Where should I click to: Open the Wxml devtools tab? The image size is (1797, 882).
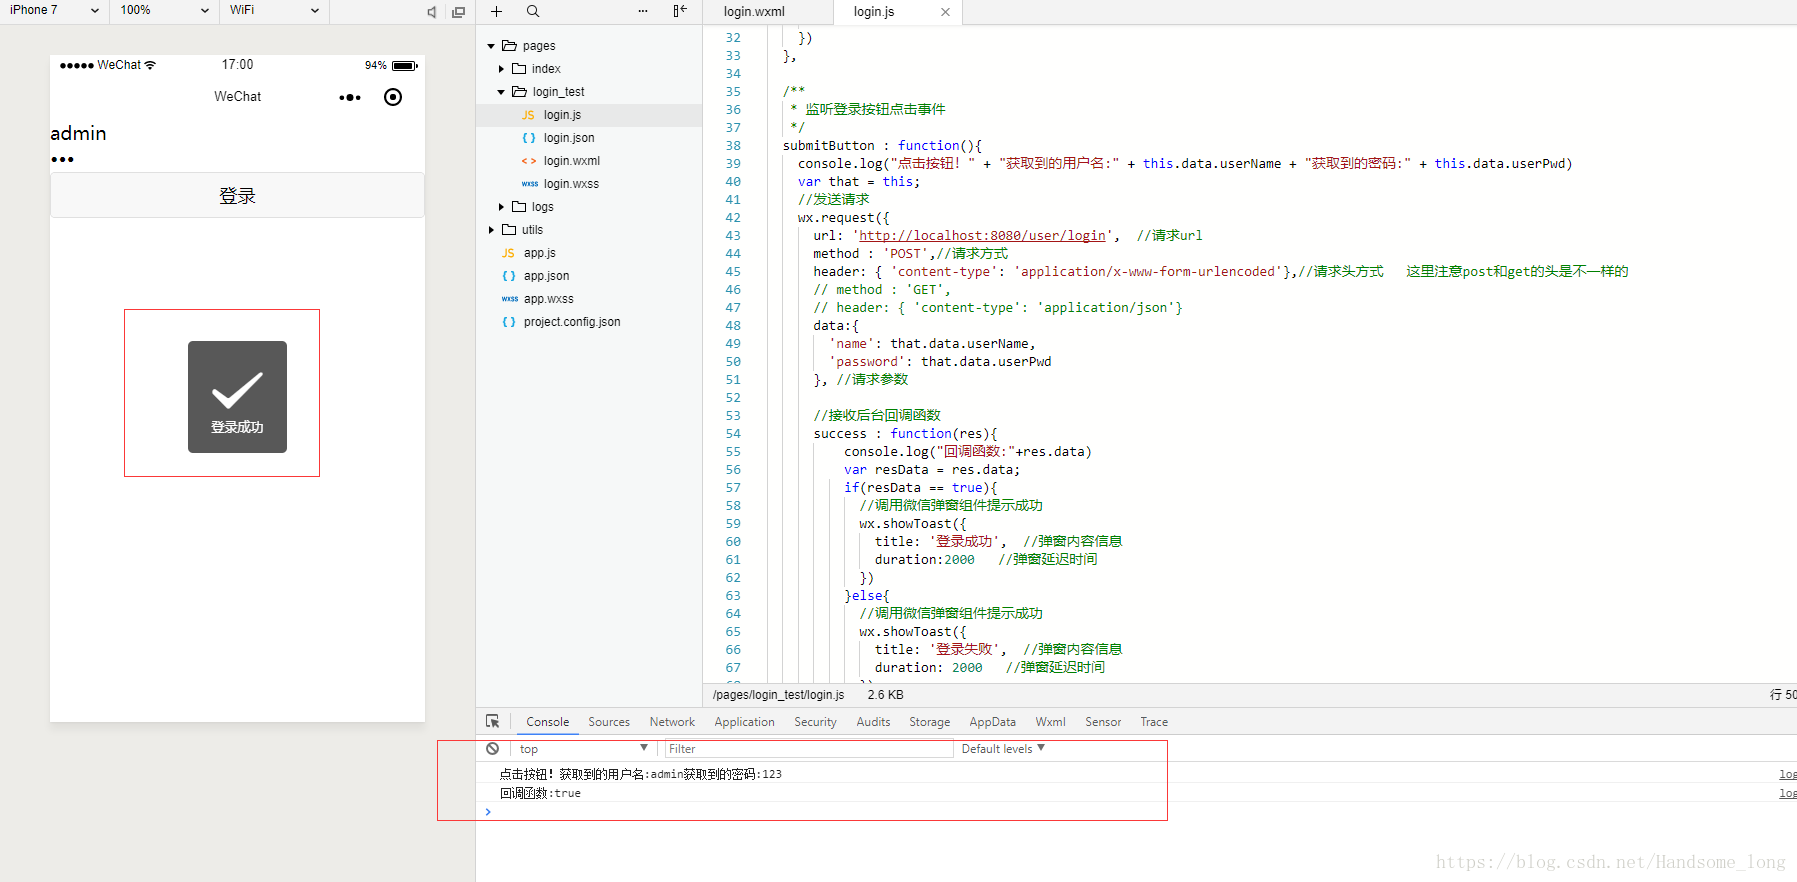pos(1050,722)
